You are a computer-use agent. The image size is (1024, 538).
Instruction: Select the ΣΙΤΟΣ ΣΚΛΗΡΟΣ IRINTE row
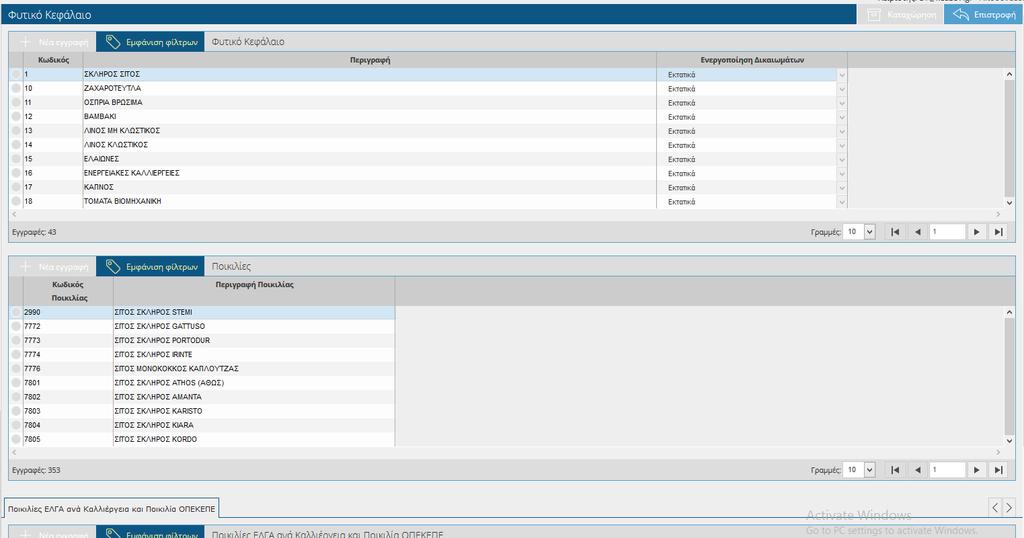click(x=202, y=355)
